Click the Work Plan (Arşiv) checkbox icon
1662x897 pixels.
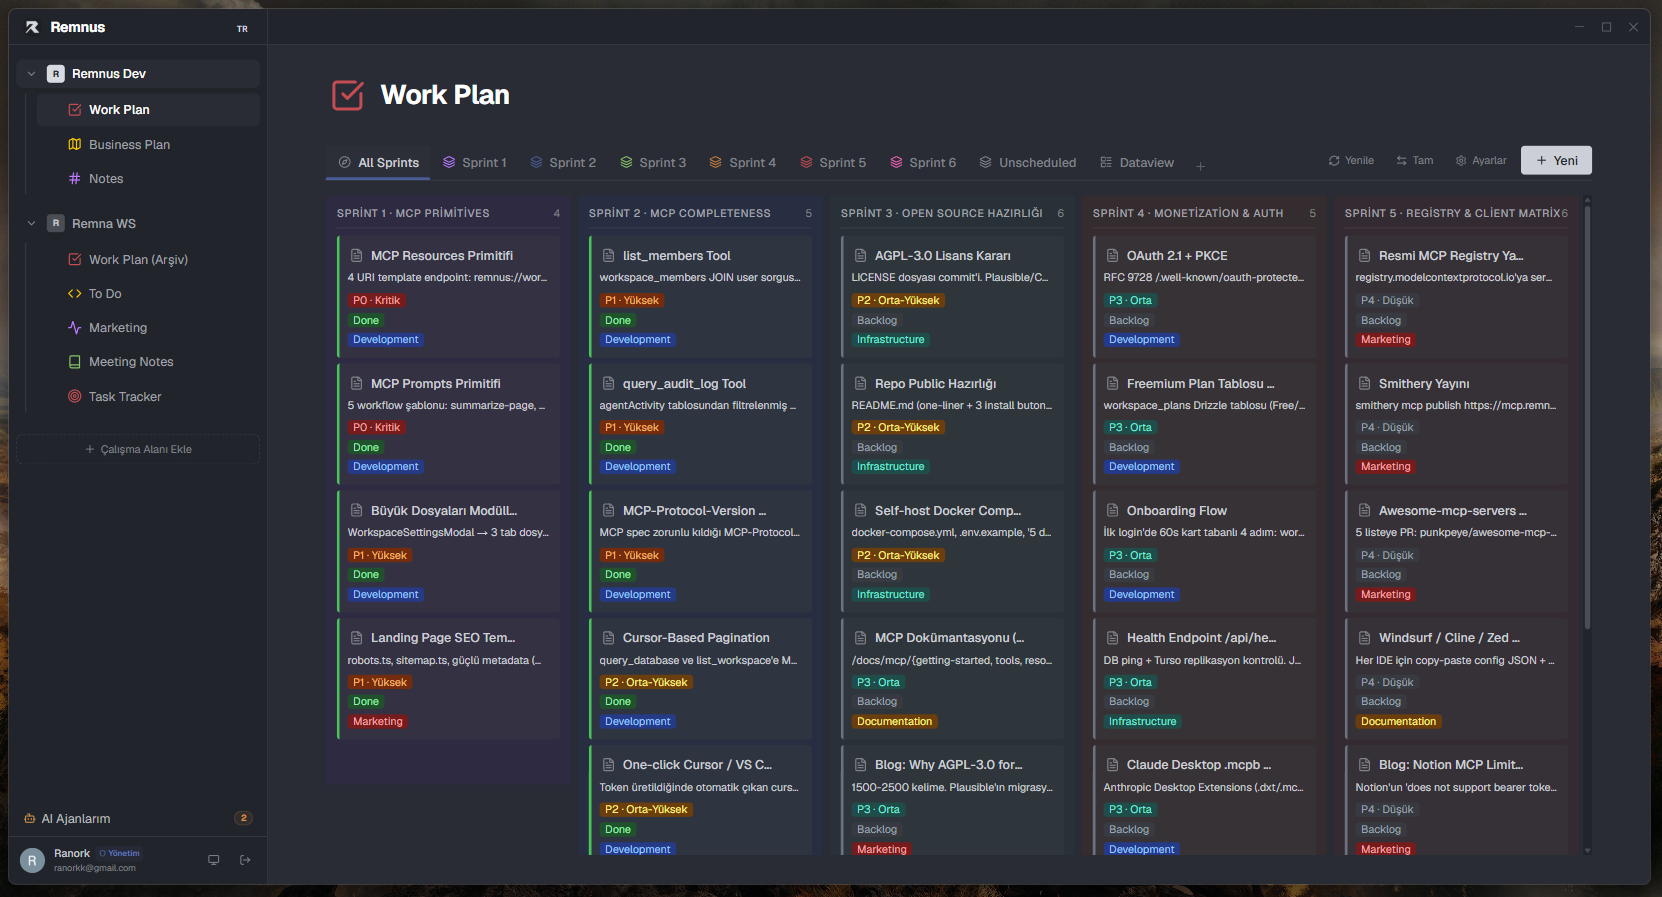[74, 259]
